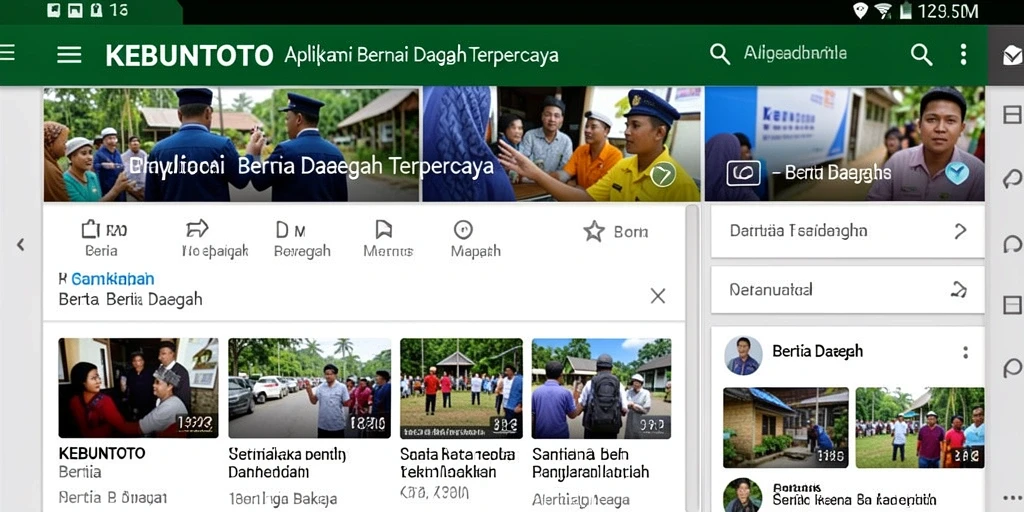Collapse panel with left arrow chevron
Screen dimensions: 1024x512
[20, 245]
